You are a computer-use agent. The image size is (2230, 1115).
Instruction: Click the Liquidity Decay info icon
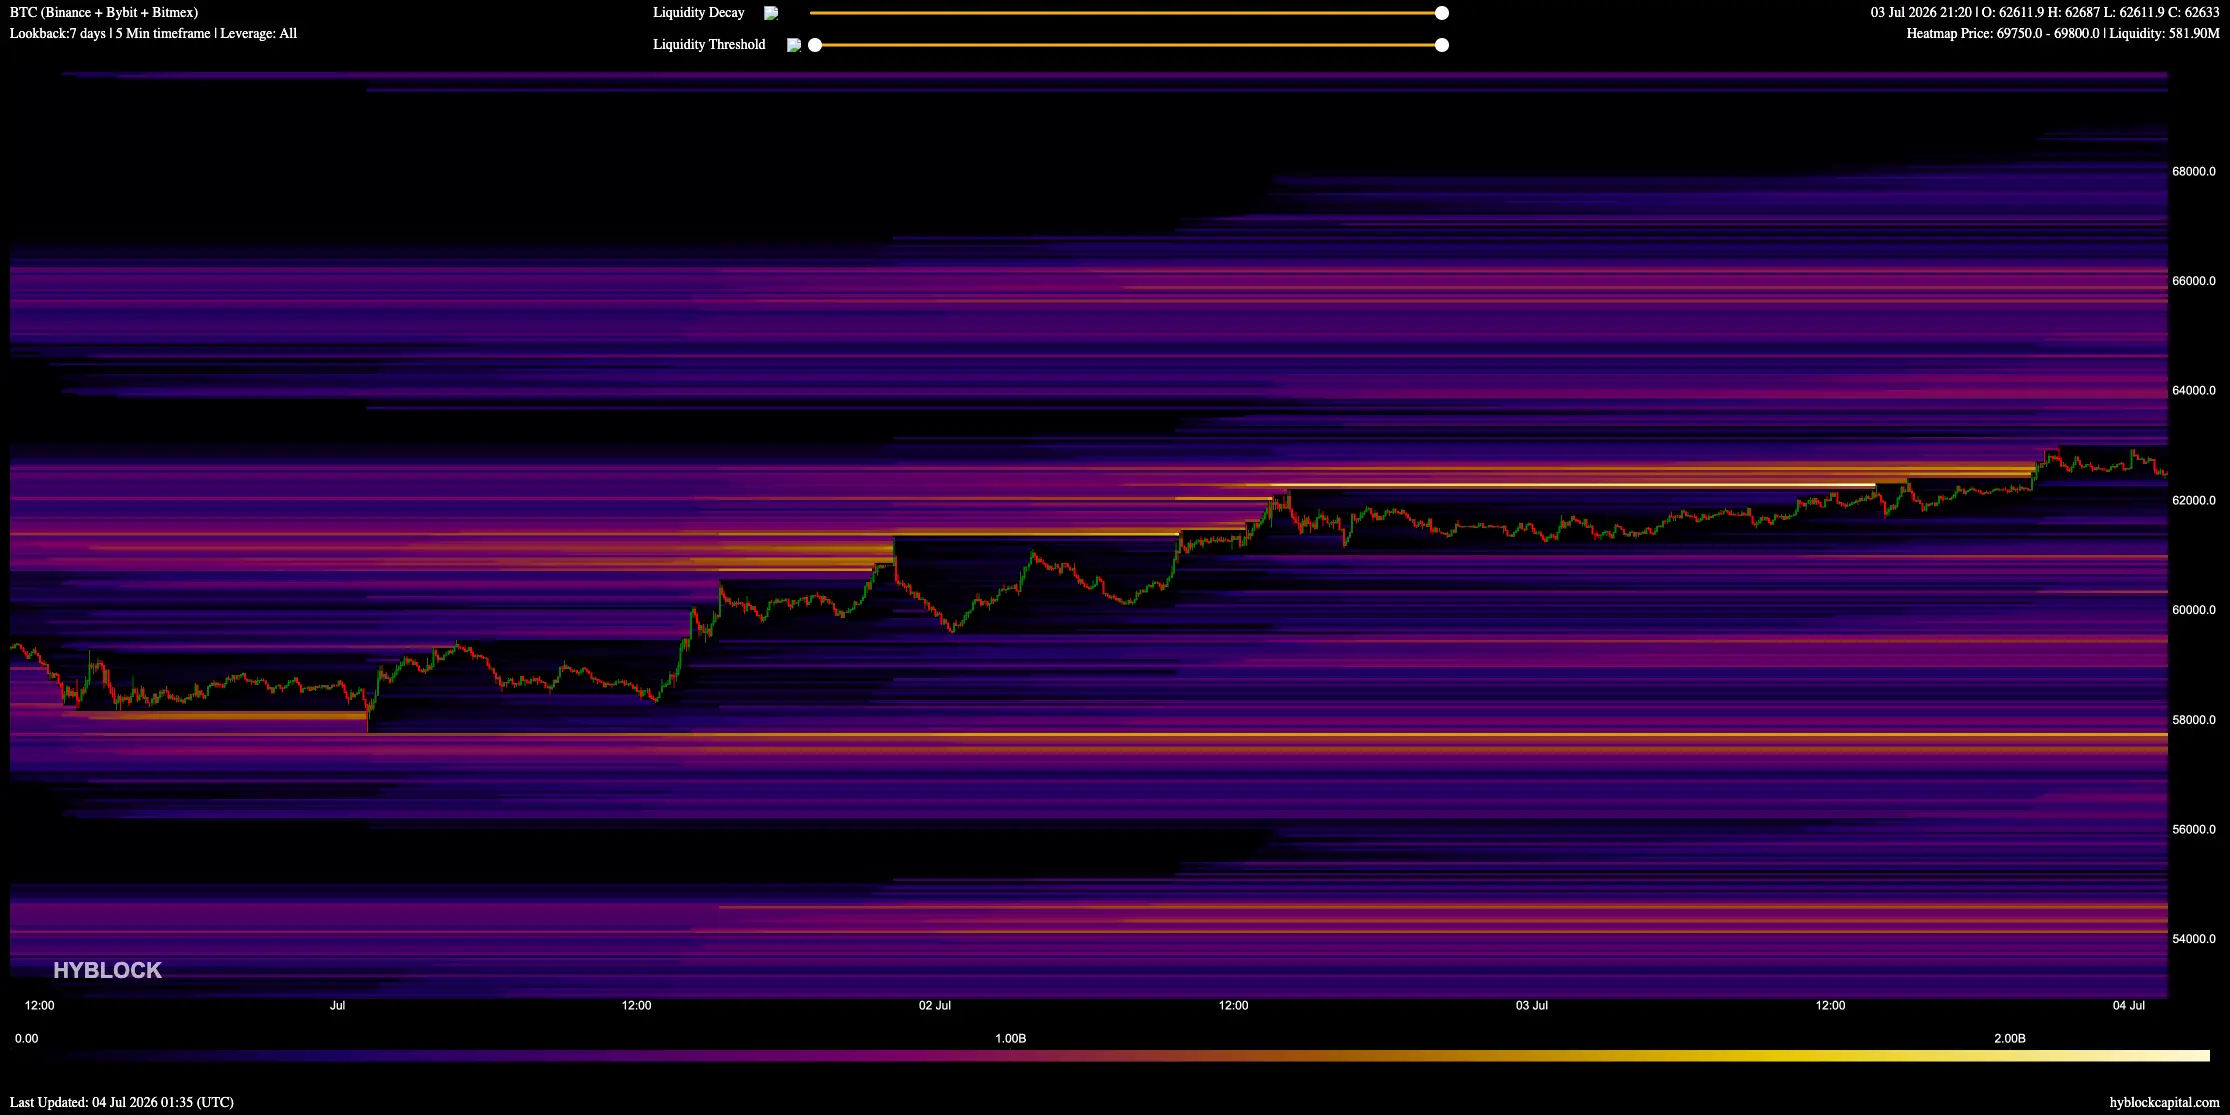(x=771, y=13)
